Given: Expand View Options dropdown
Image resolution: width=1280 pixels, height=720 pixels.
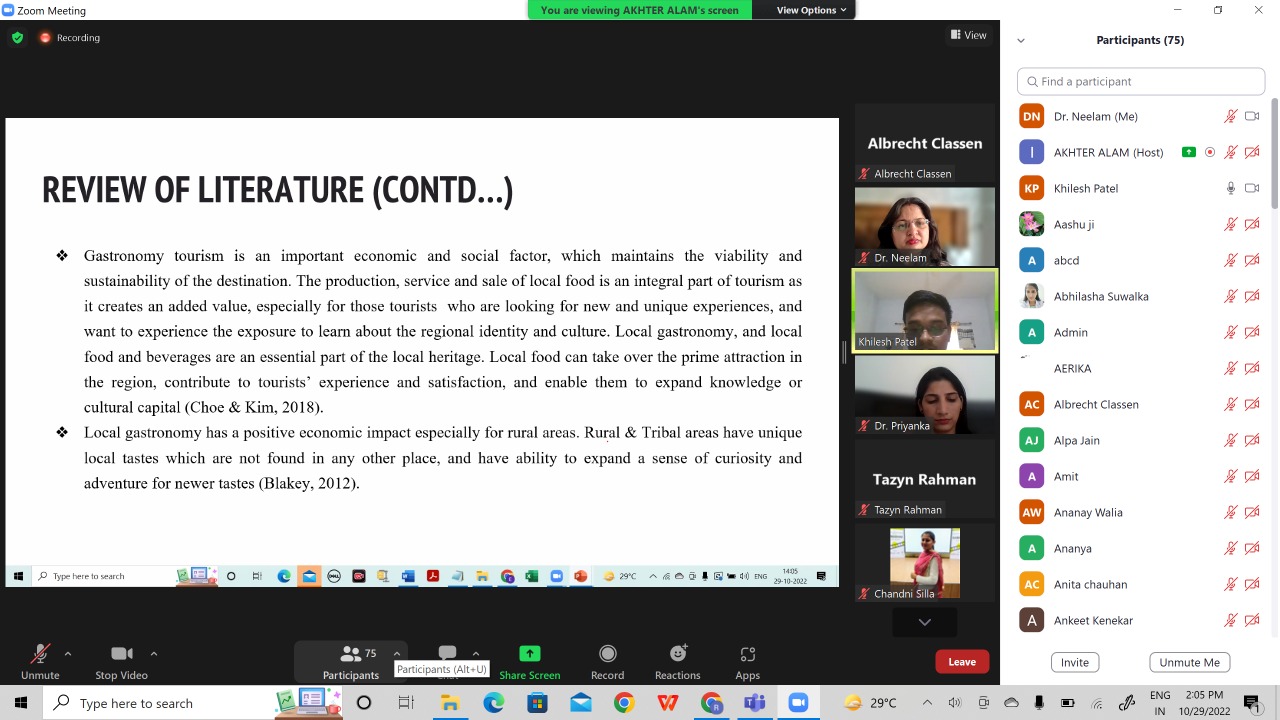Looking at the screenshot, I should click(x=811, y=10).
